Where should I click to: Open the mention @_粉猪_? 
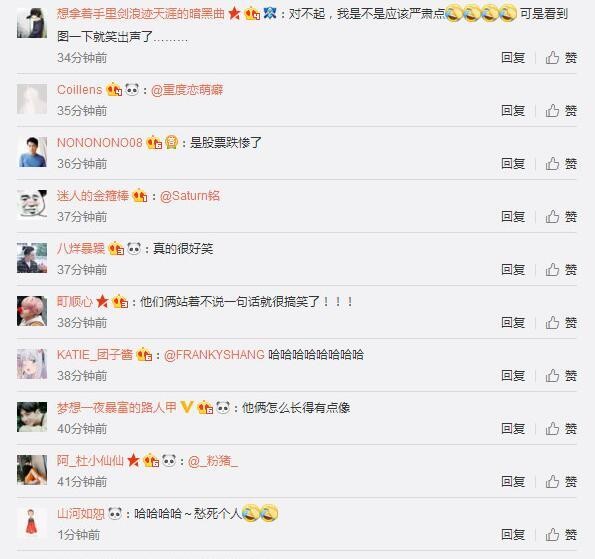coord(213,461)
